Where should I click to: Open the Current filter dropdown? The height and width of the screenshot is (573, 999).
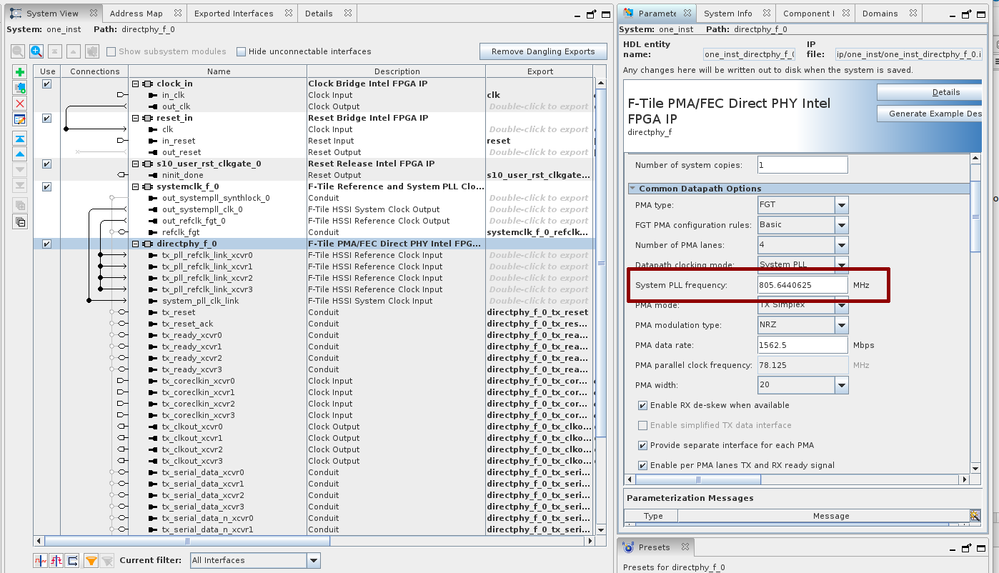tap(313, 560)
